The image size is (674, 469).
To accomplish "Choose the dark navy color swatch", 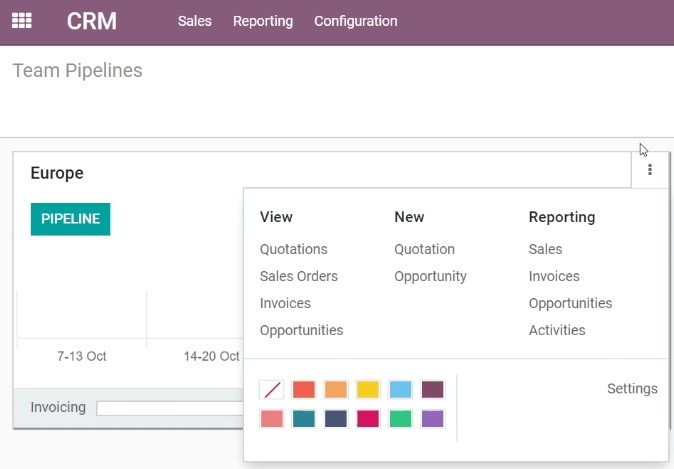I will coord(336,419).
